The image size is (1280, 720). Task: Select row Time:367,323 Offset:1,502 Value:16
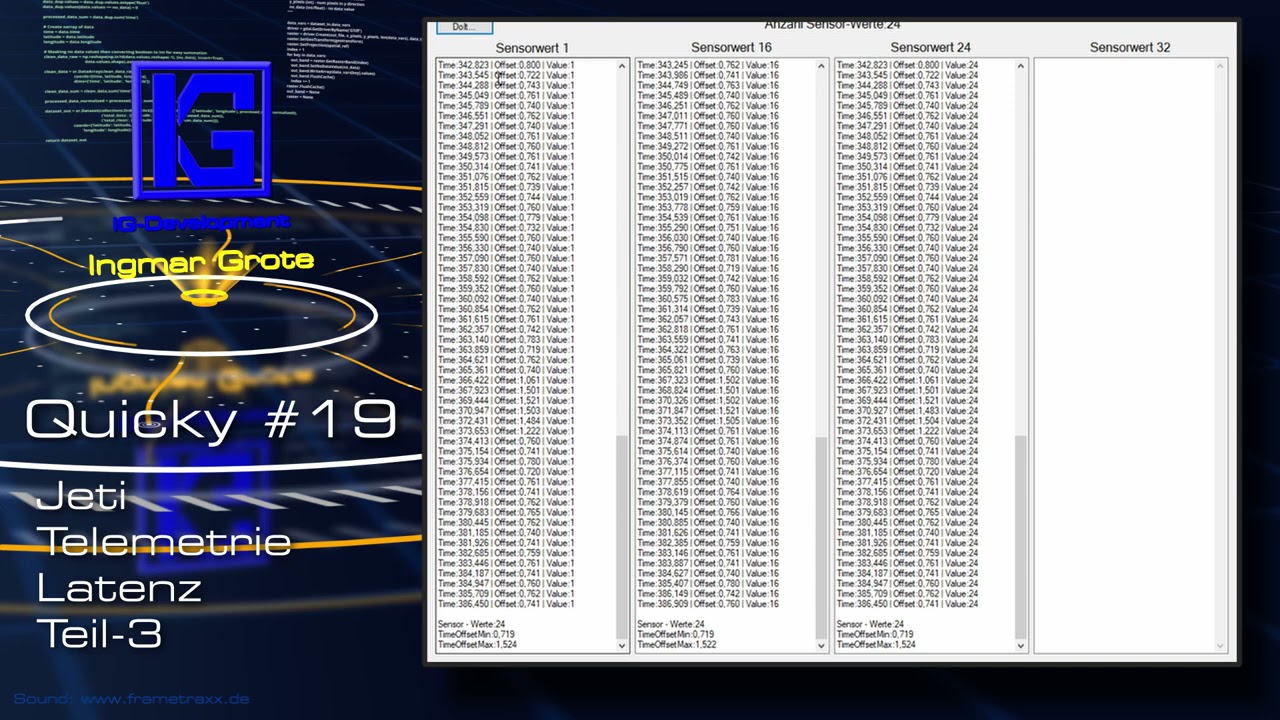708,380
